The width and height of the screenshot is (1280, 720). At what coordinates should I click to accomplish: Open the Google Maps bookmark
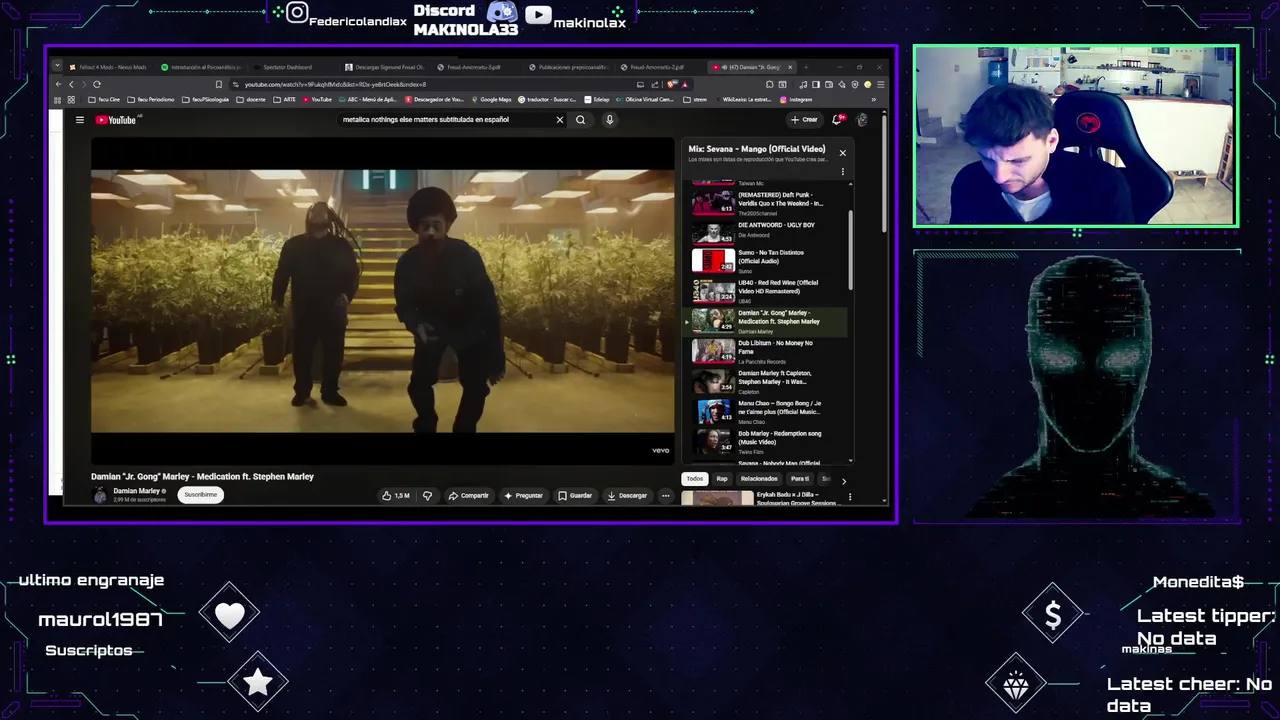coord(491,100)
